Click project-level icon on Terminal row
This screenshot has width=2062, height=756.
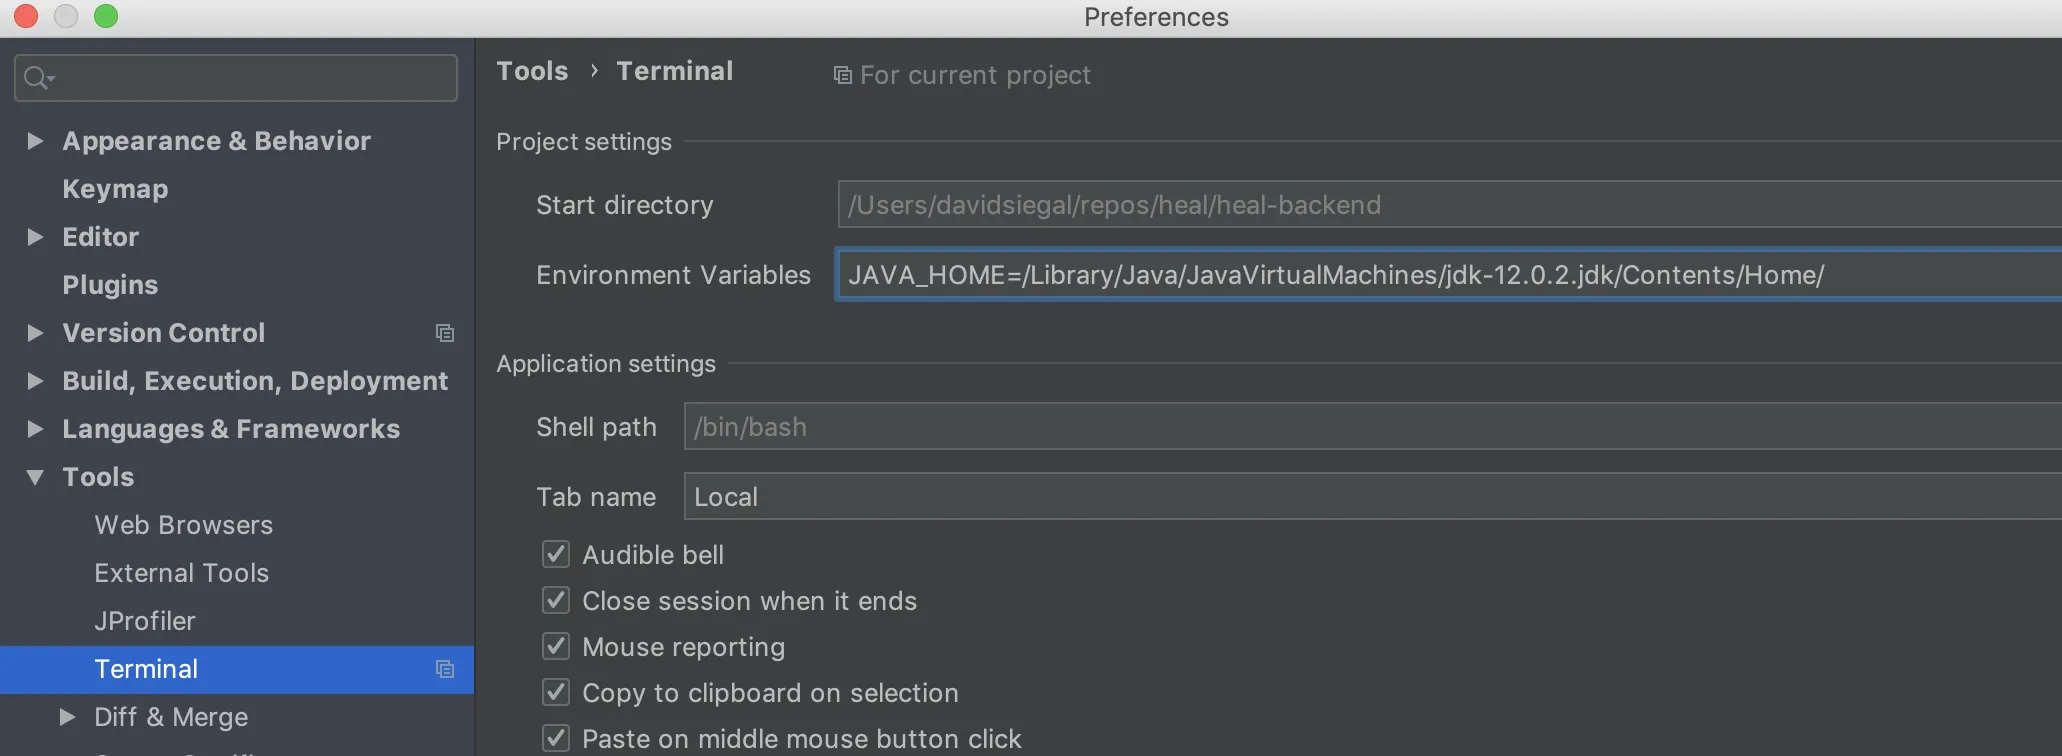click(445, 669)
